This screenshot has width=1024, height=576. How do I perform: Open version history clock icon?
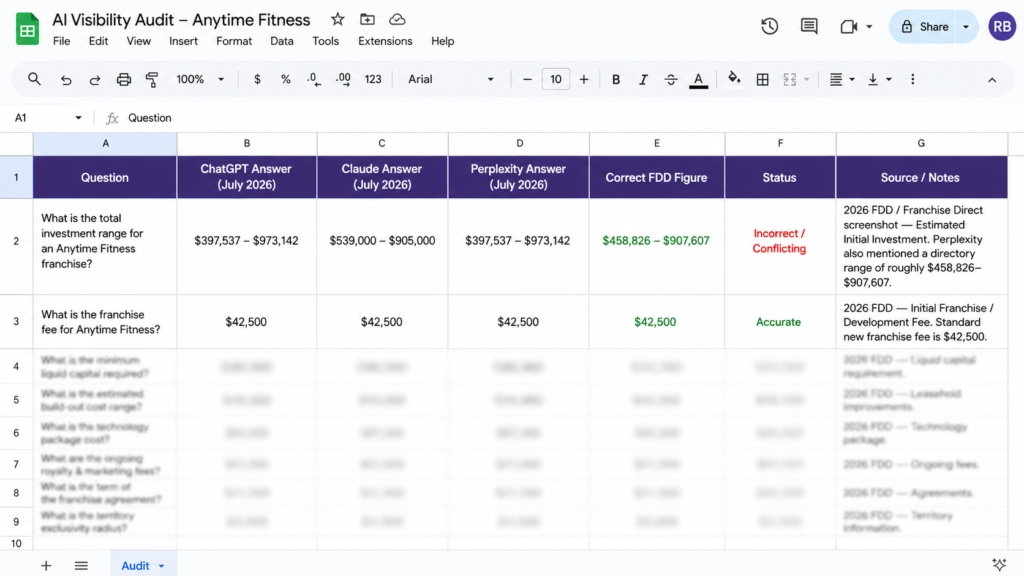[x=769, y=26]
